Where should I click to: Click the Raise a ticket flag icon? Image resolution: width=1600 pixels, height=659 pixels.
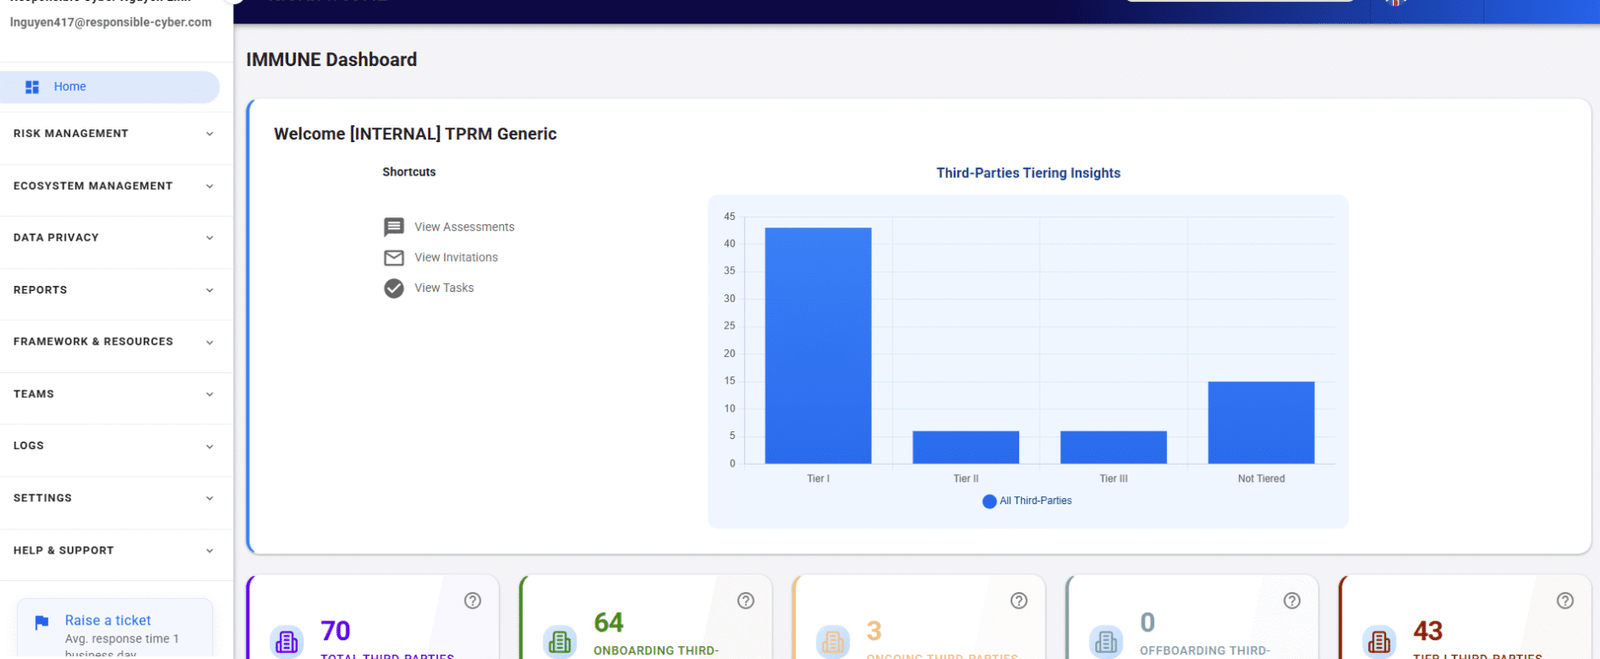tap(42, 622)
